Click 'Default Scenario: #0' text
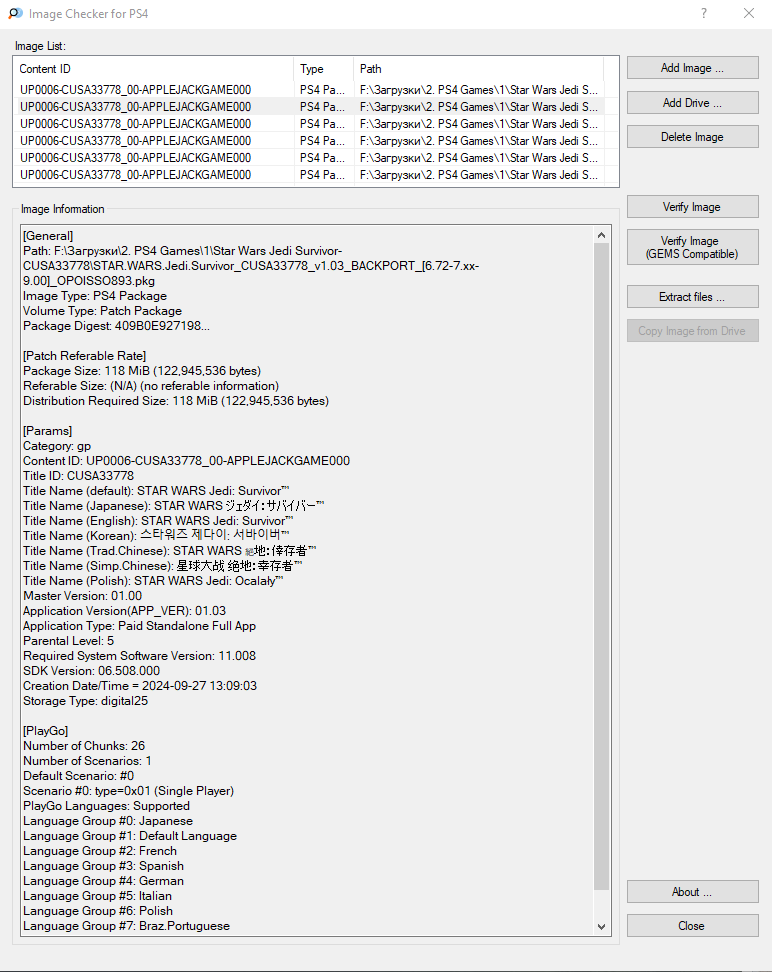Image resolution: width=772 pixels, height=972 pixels. tap(79, 776)
